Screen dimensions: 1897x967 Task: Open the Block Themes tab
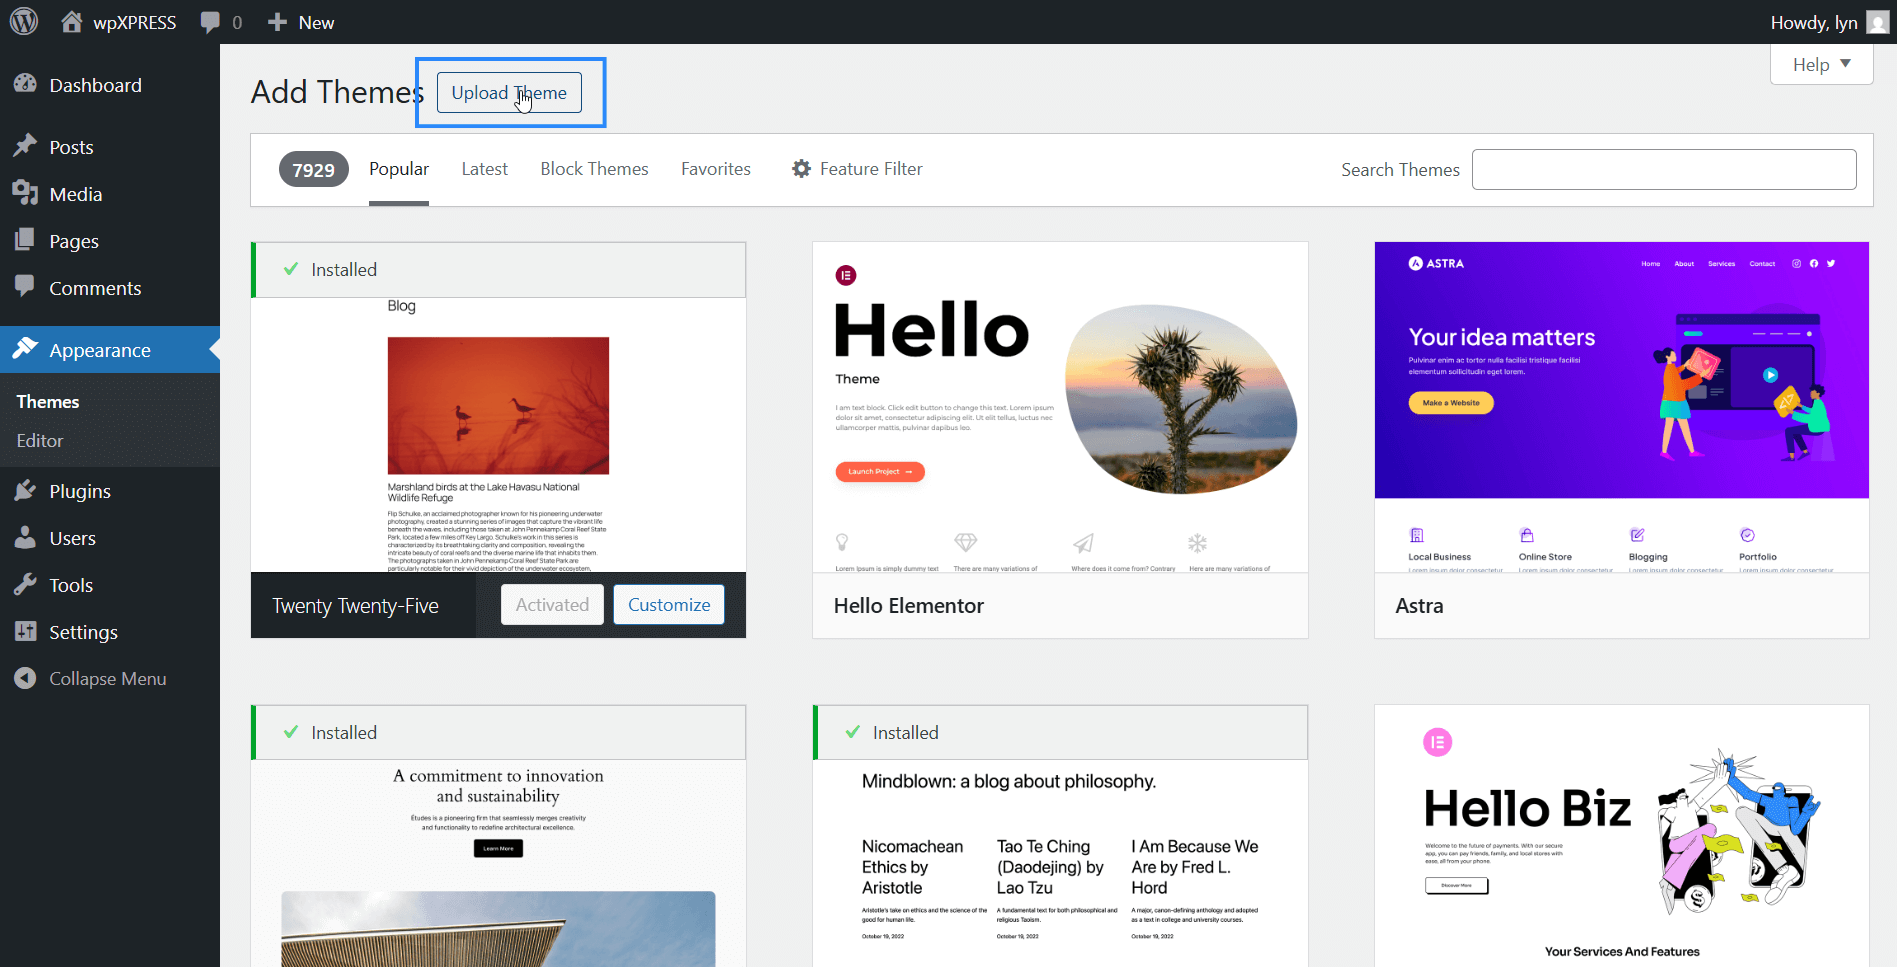(x=594, y=168)
